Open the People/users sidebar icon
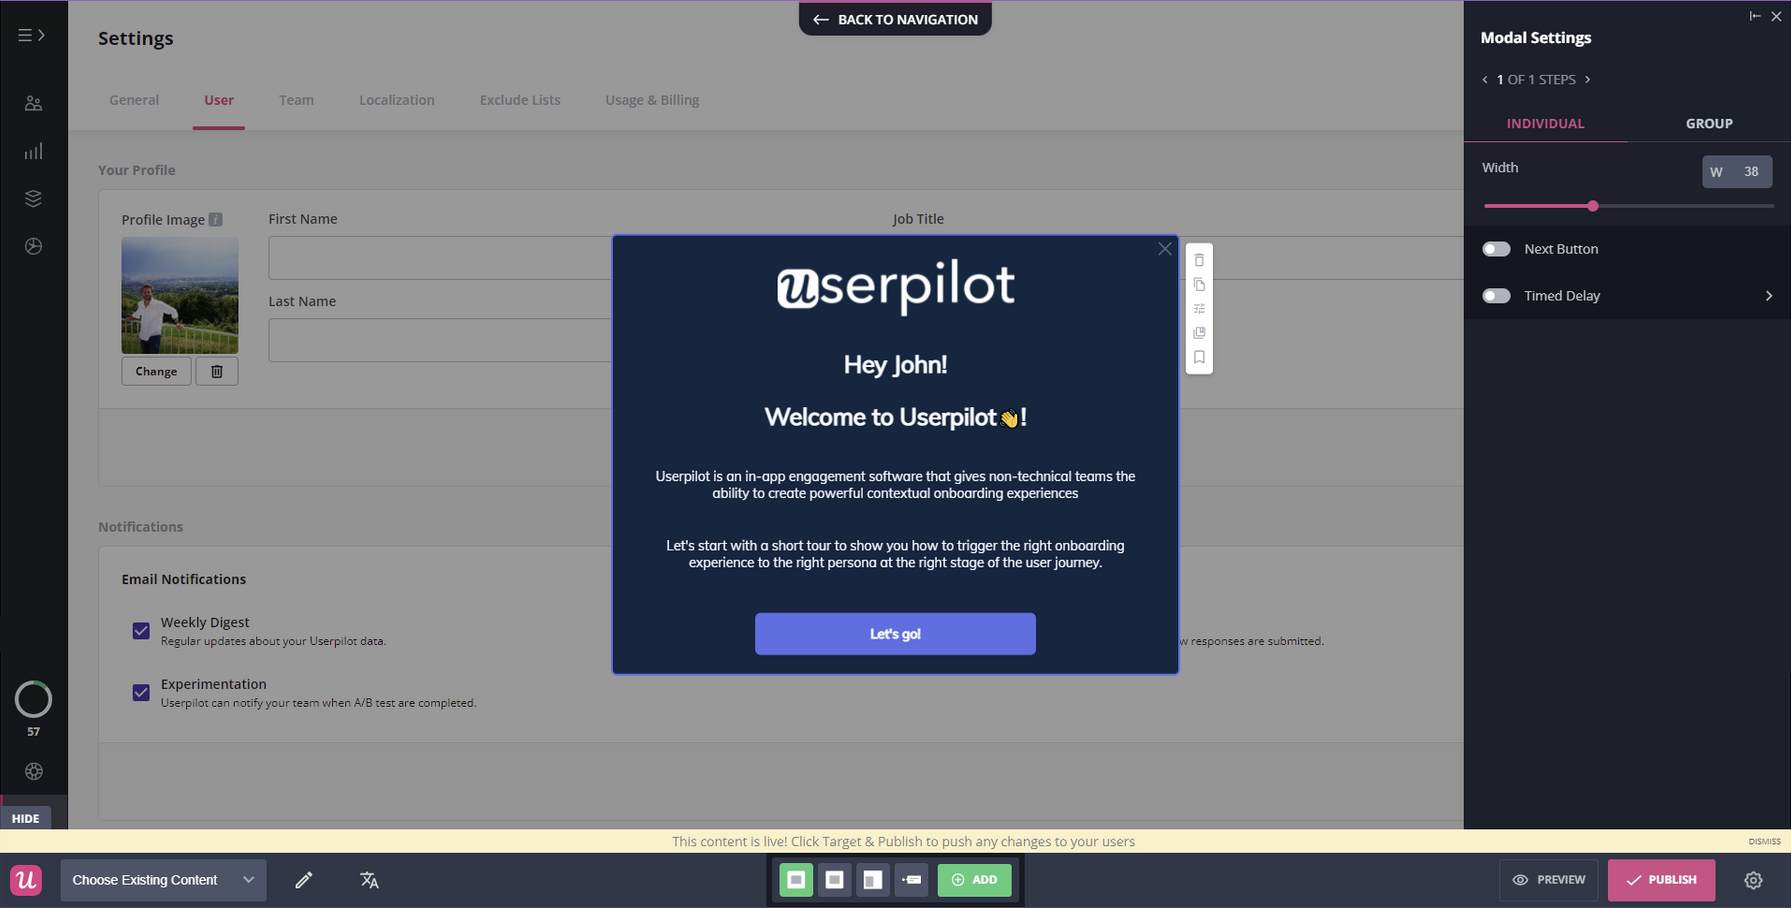This screenshot has height=908, width=1791. (x=33, y=103)
